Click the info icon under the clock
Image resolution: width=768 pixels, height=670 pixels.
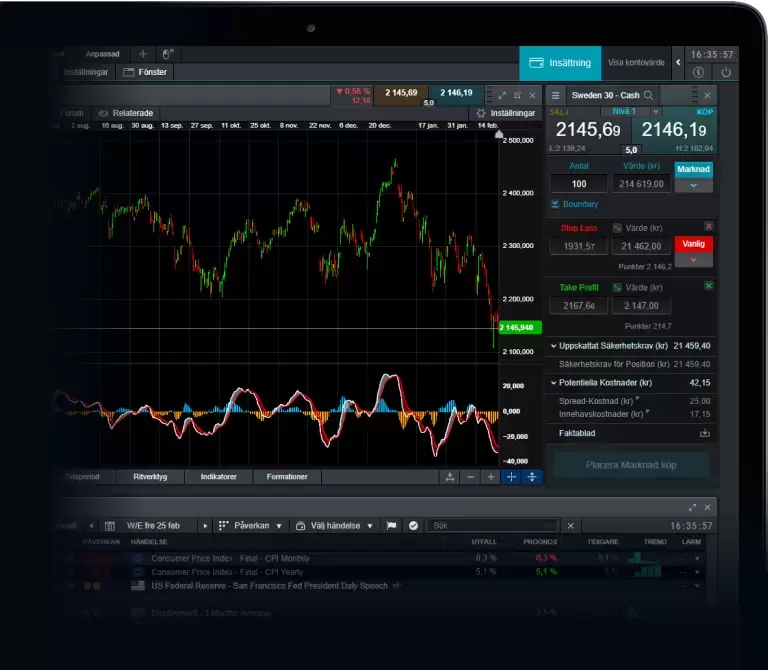pos(698,72)
